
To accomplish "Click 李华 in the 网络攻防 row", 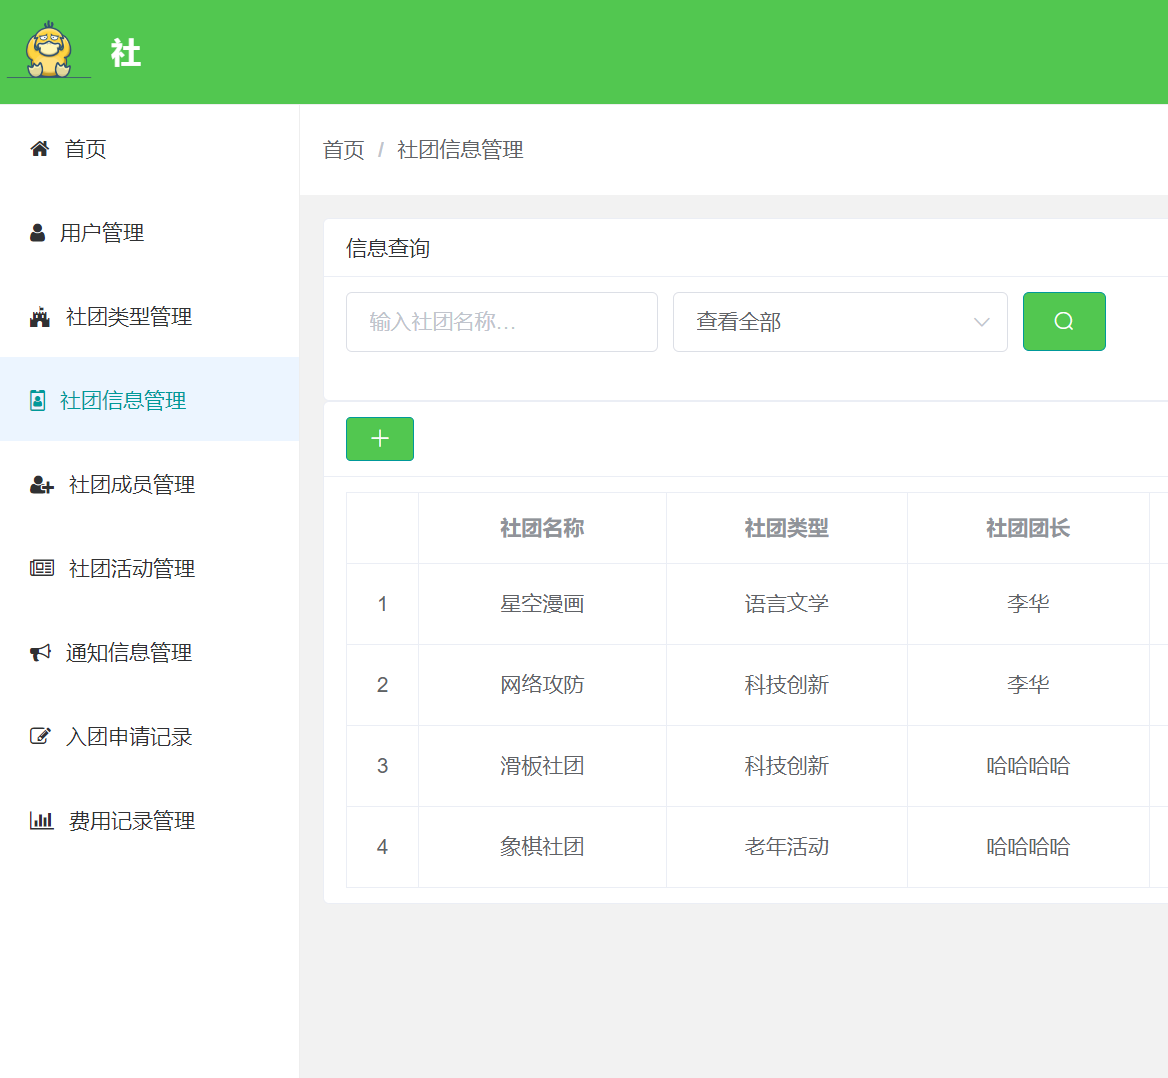I will click(1028, 685).
